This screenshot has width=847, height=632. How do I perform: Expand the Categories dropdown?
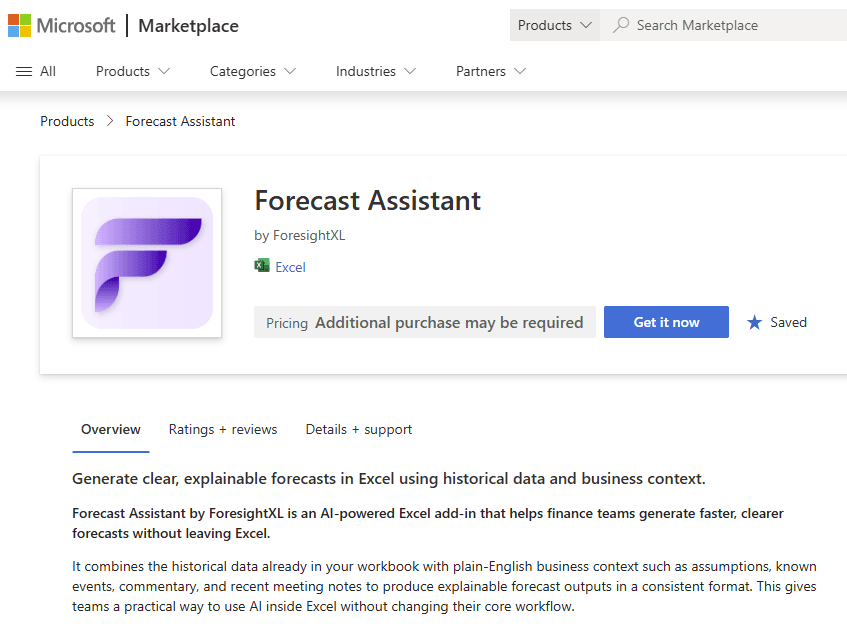[x=252, y=71]
